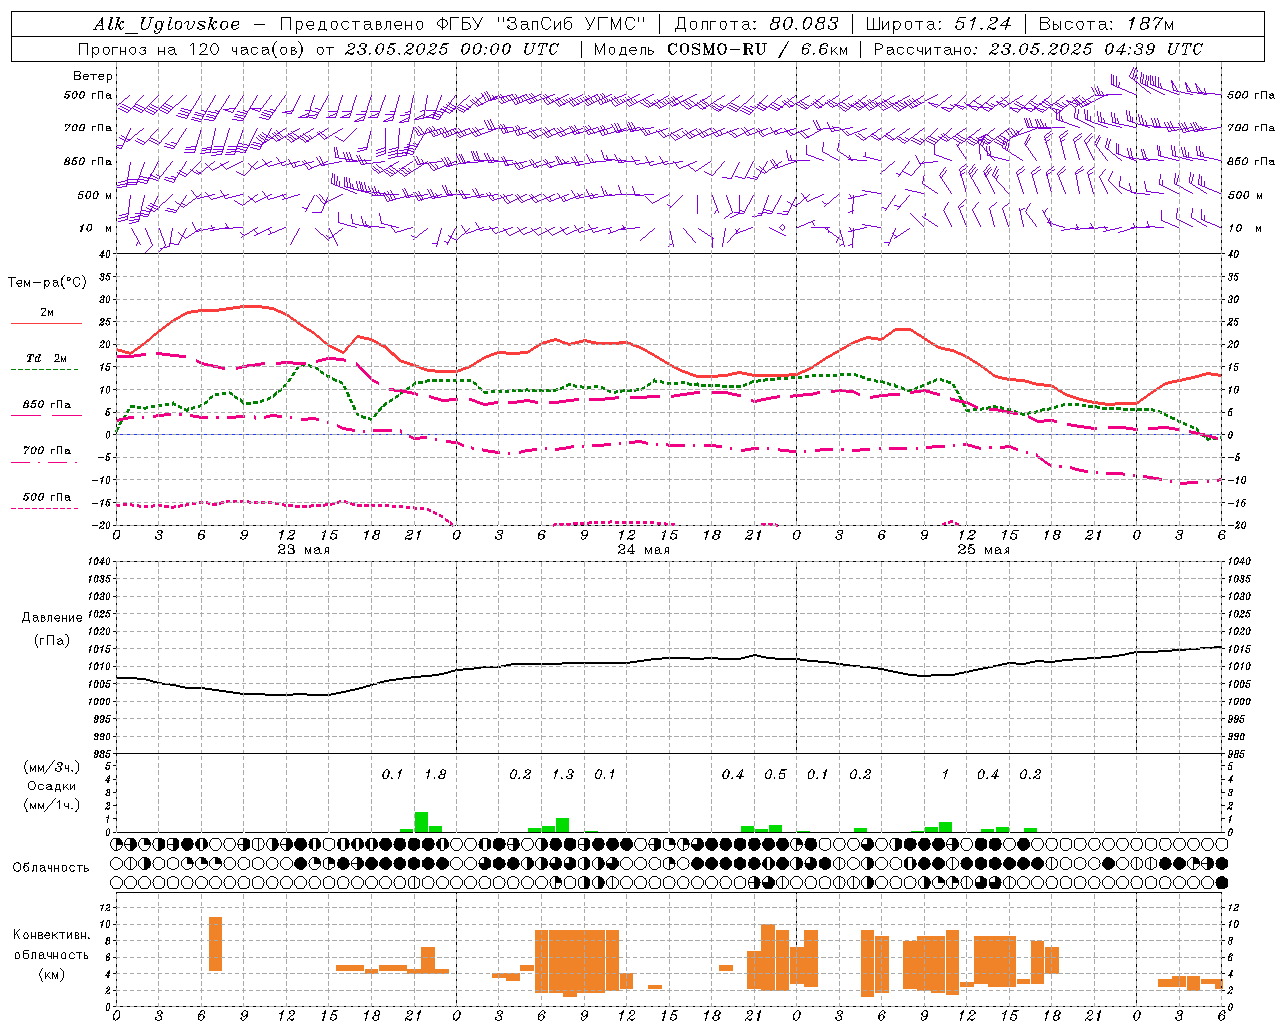Click the station name Alk_Uglovskoe
The height and width of the screenshot is (1024, 1280).
tap(167, 24)
